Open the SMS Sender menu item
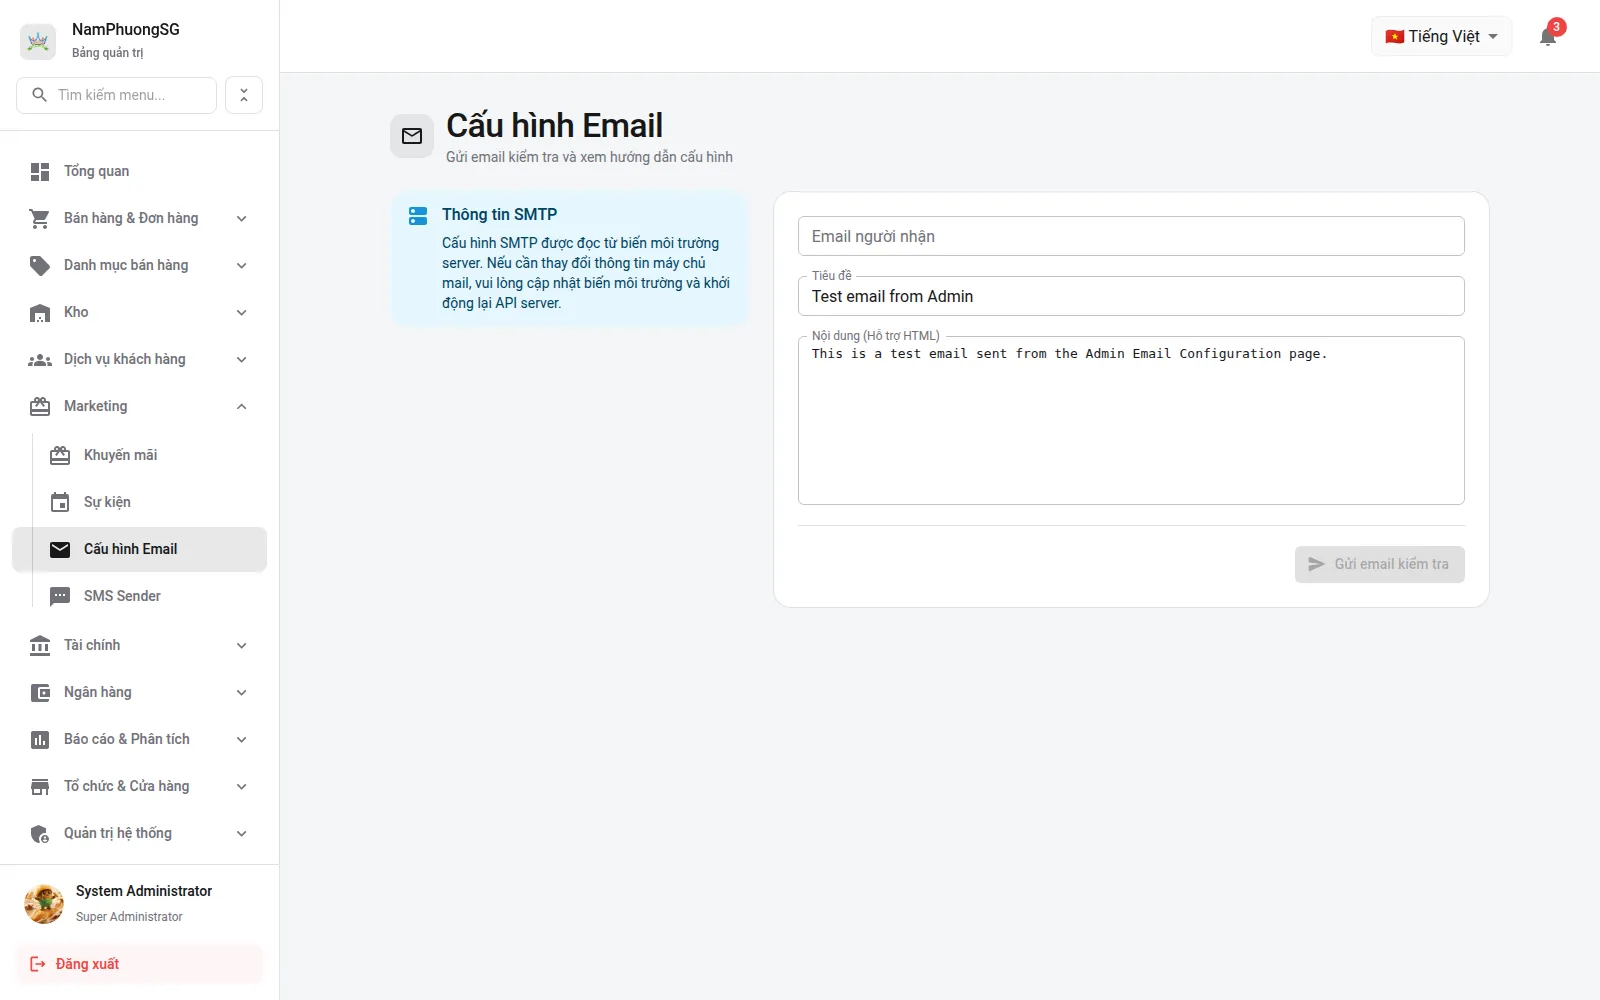The width and height of the screenshot is (1600, 1000). click(139, 597)
